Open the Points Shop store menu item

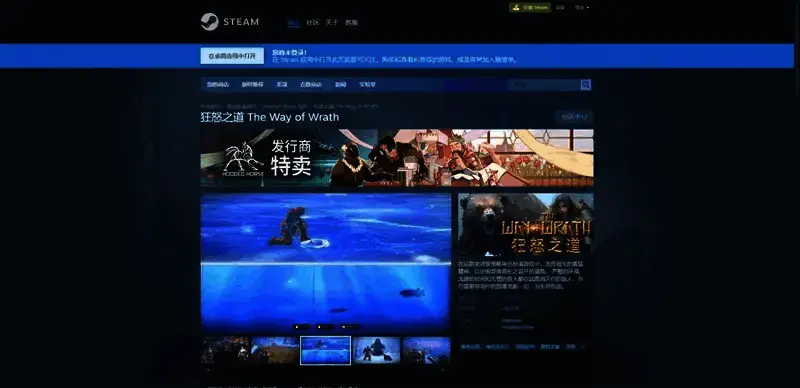click(311, 85)
